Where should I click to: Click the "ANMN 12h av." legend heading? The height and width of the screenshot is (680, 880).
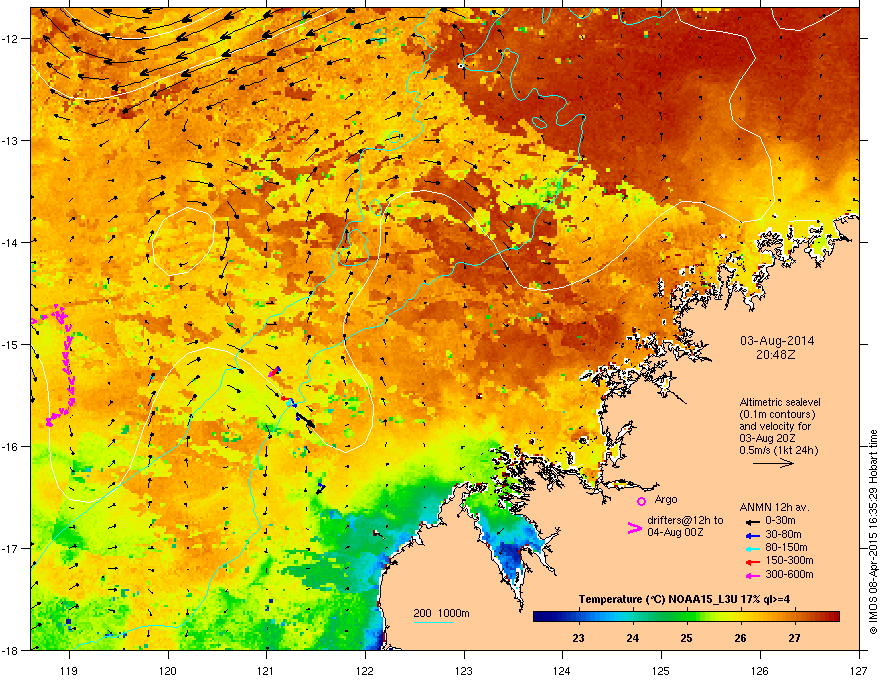(x=774, y=507)
